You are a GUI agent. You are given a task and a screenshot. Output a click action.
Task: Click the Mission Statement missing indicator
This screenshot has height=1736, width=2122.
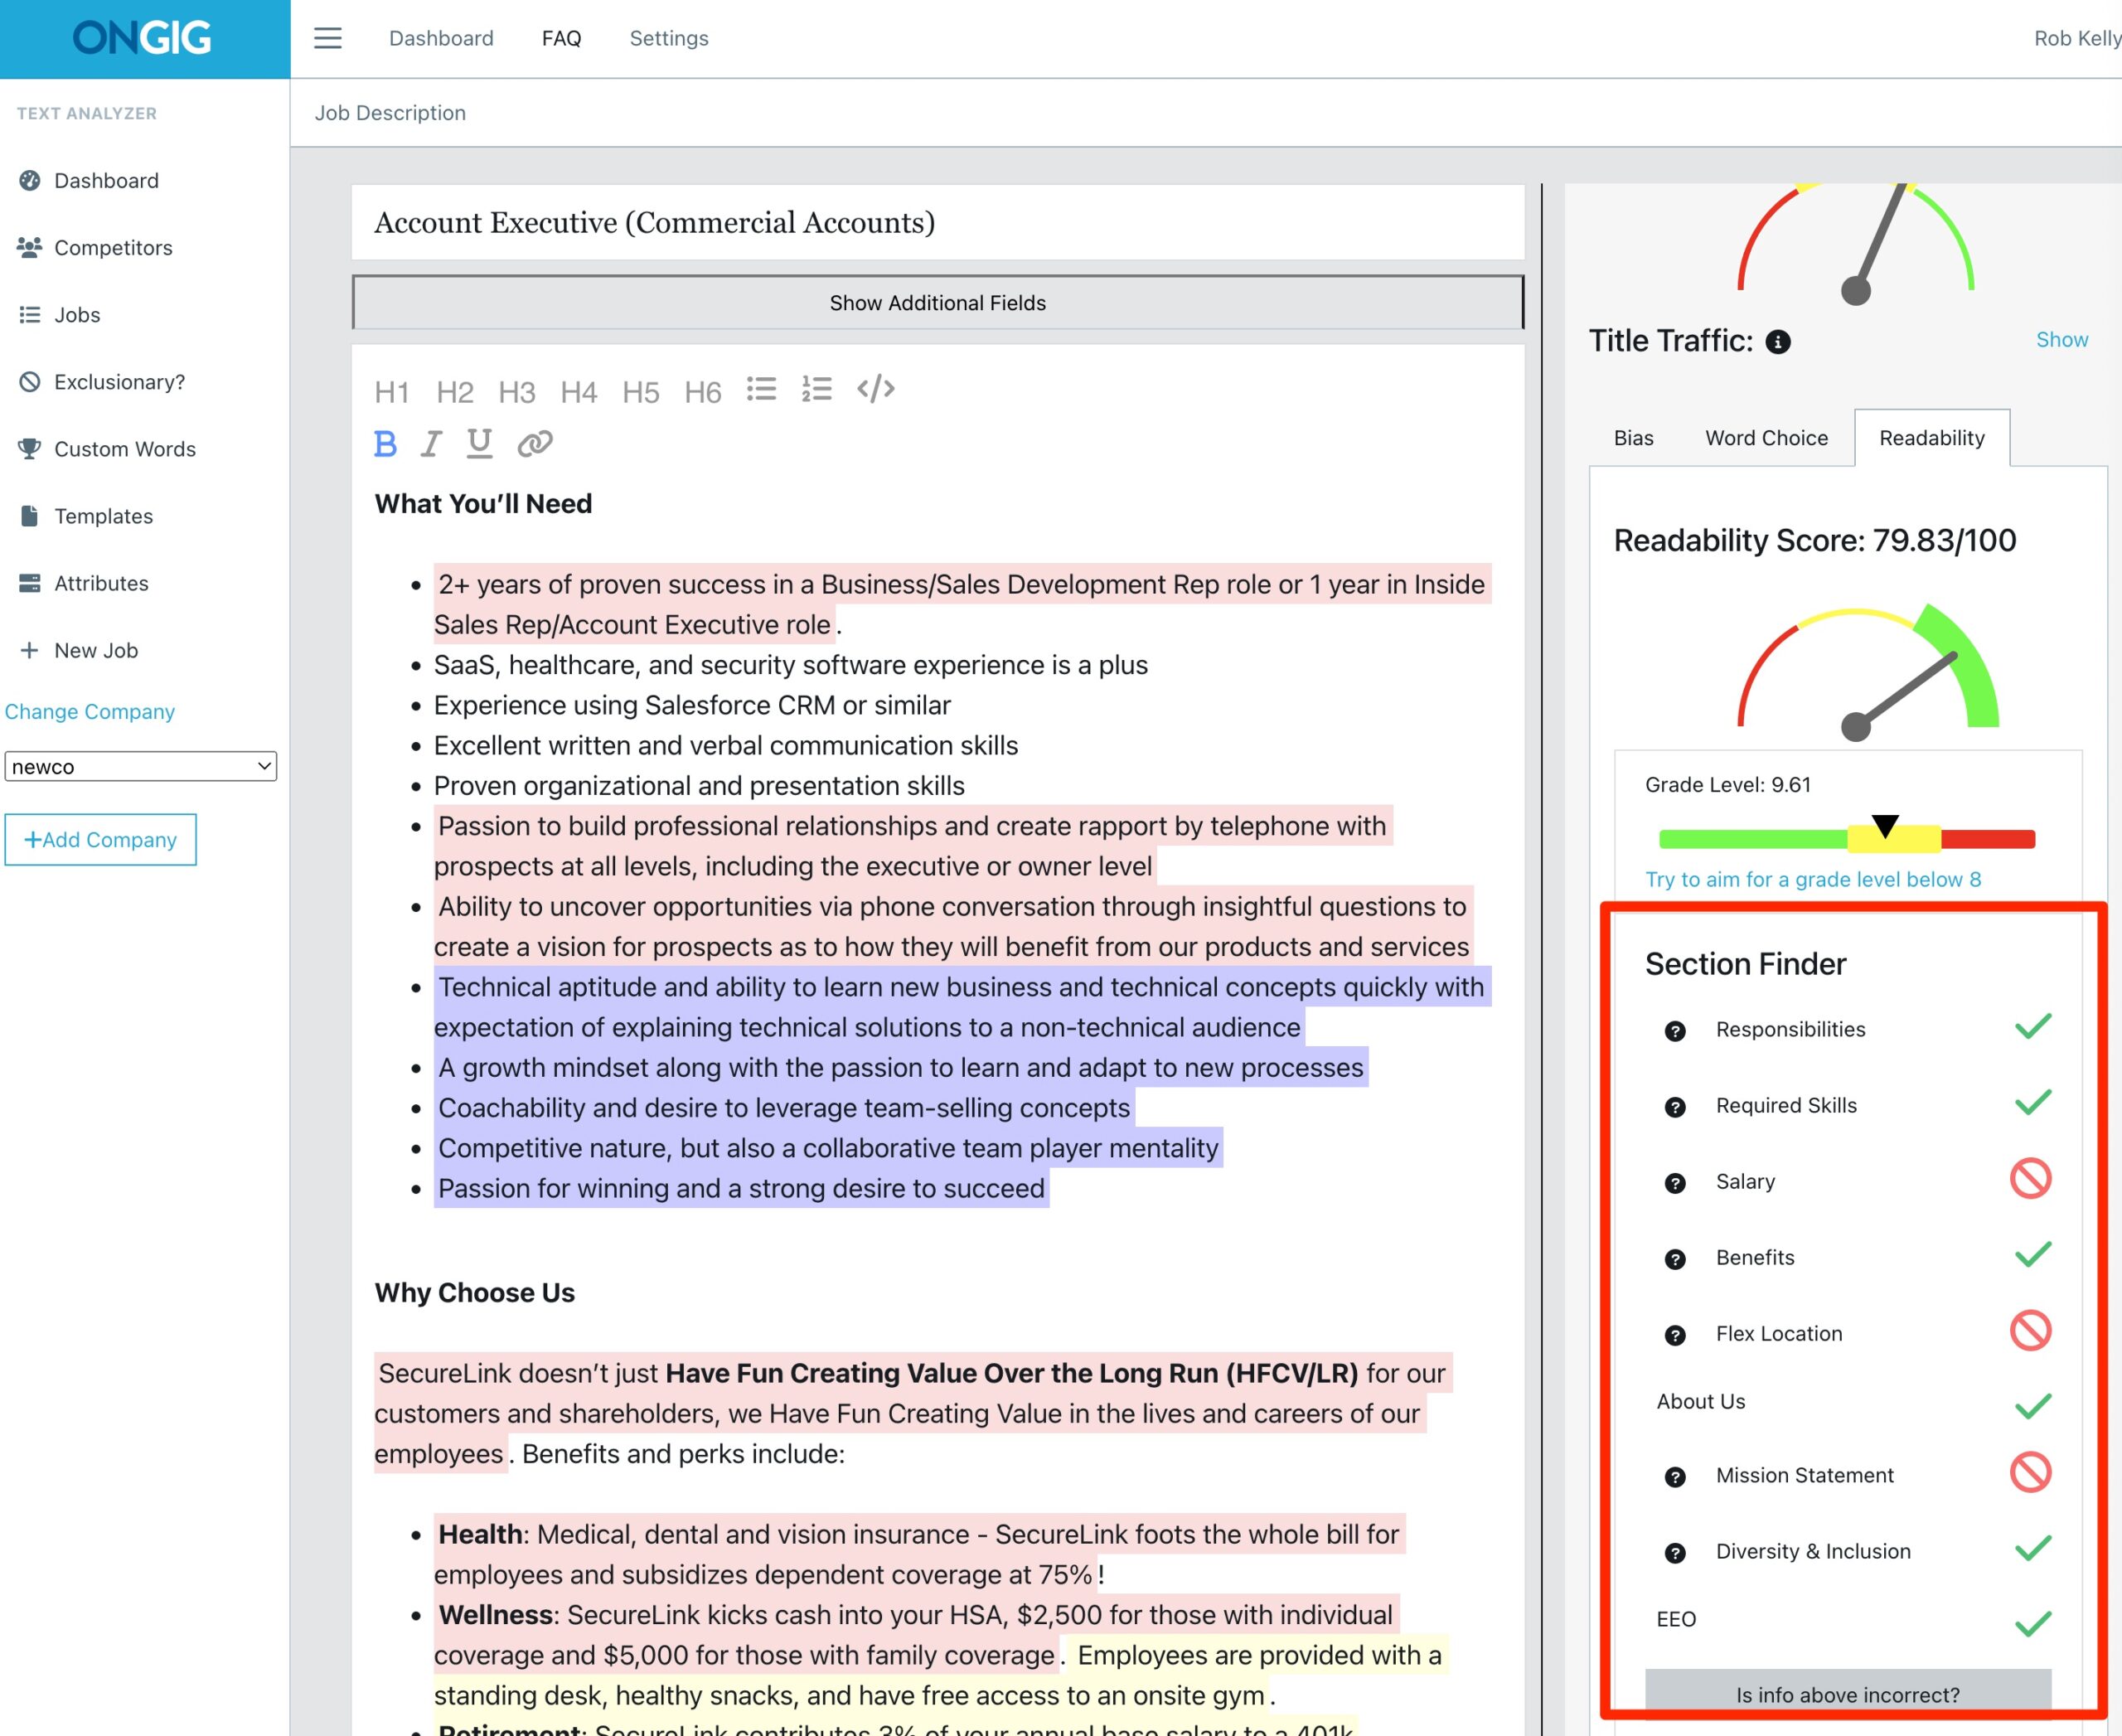click(2031, 1472)
